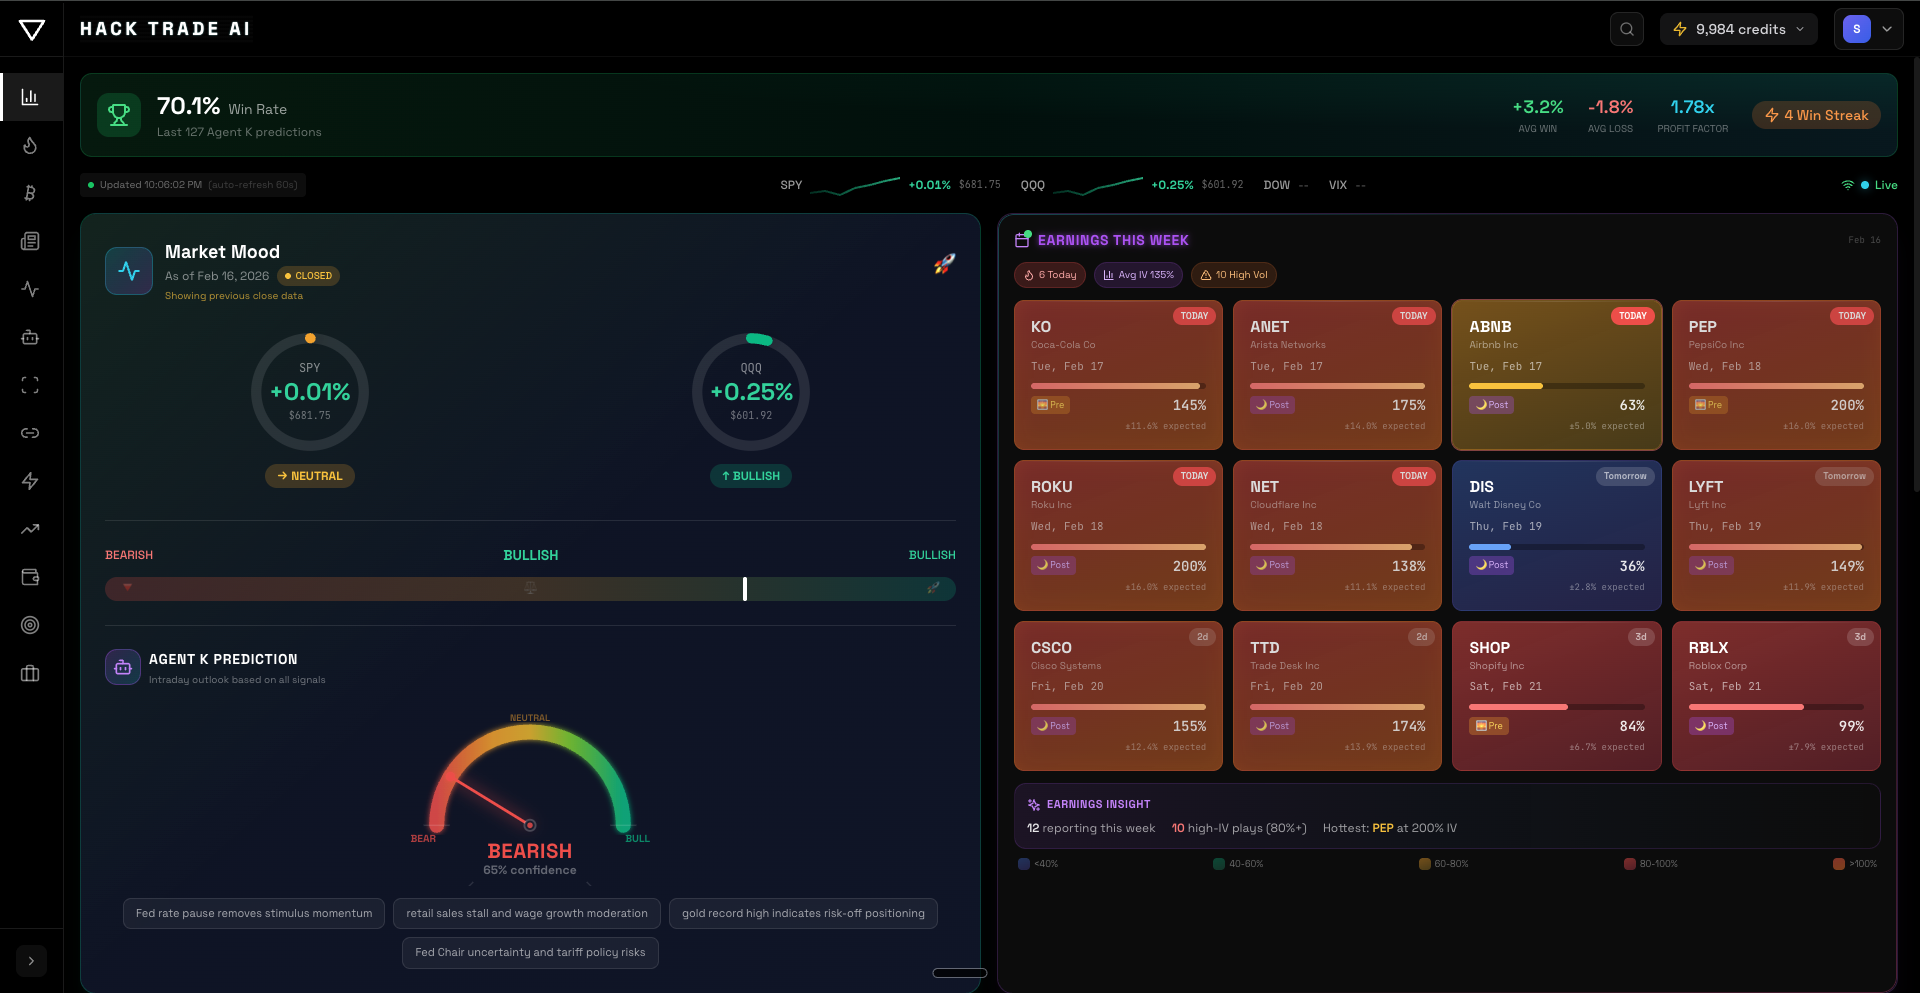Select the VIX ticker in market bar
The image size is (1920, 993).
(1340, 185)
